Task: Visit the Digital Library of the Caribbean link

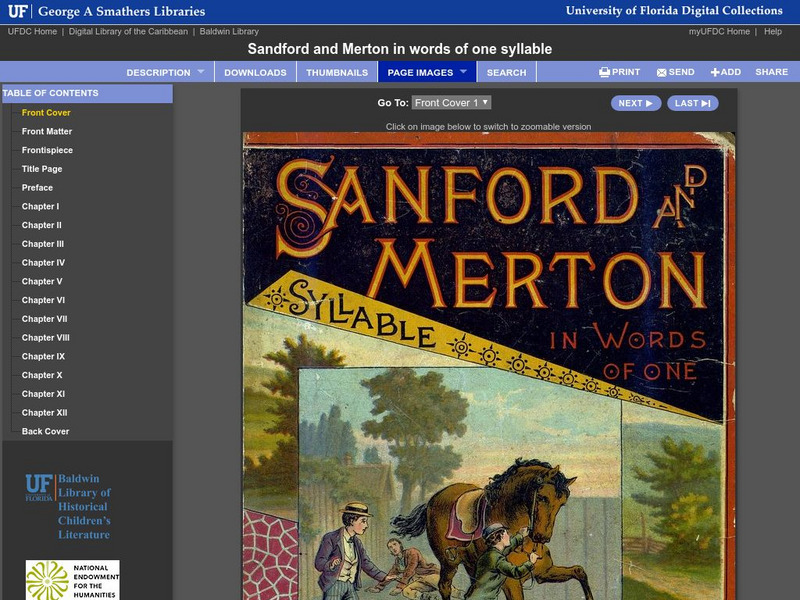Action: [127, 30]
